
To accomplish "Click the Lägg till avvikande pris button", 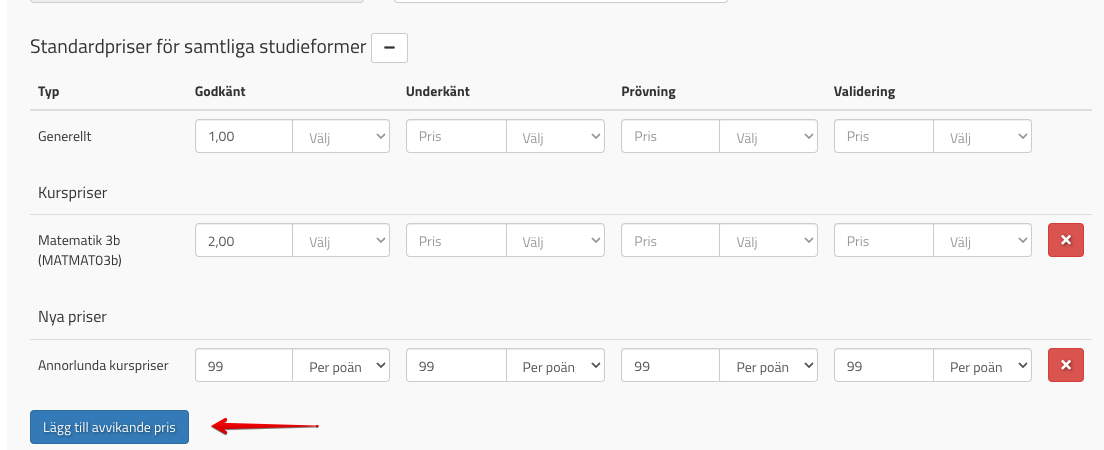I will click(x=109, y=427).
